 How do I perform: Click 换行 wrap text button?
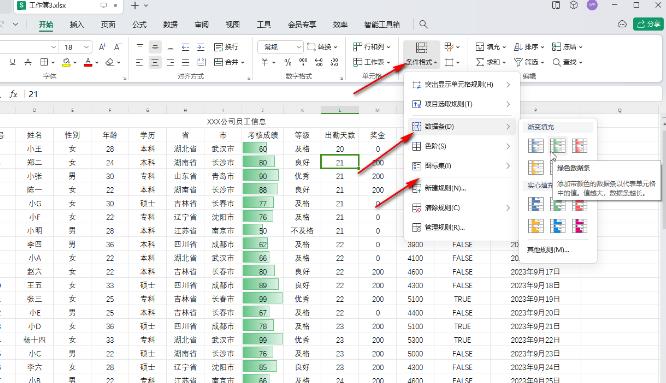coord(226,47)
